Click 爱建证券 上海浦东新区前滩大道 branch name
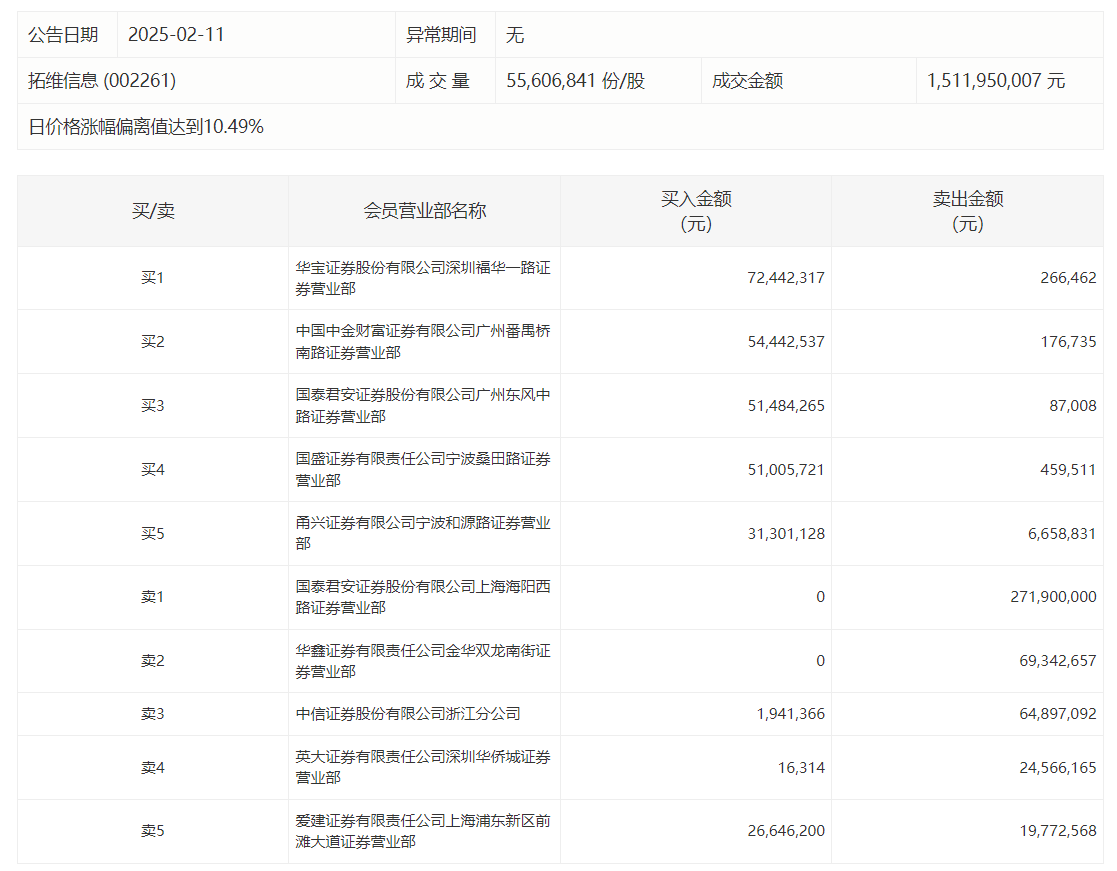Image resolution: width=1117 pixels, height=871 pixels. 423,831
